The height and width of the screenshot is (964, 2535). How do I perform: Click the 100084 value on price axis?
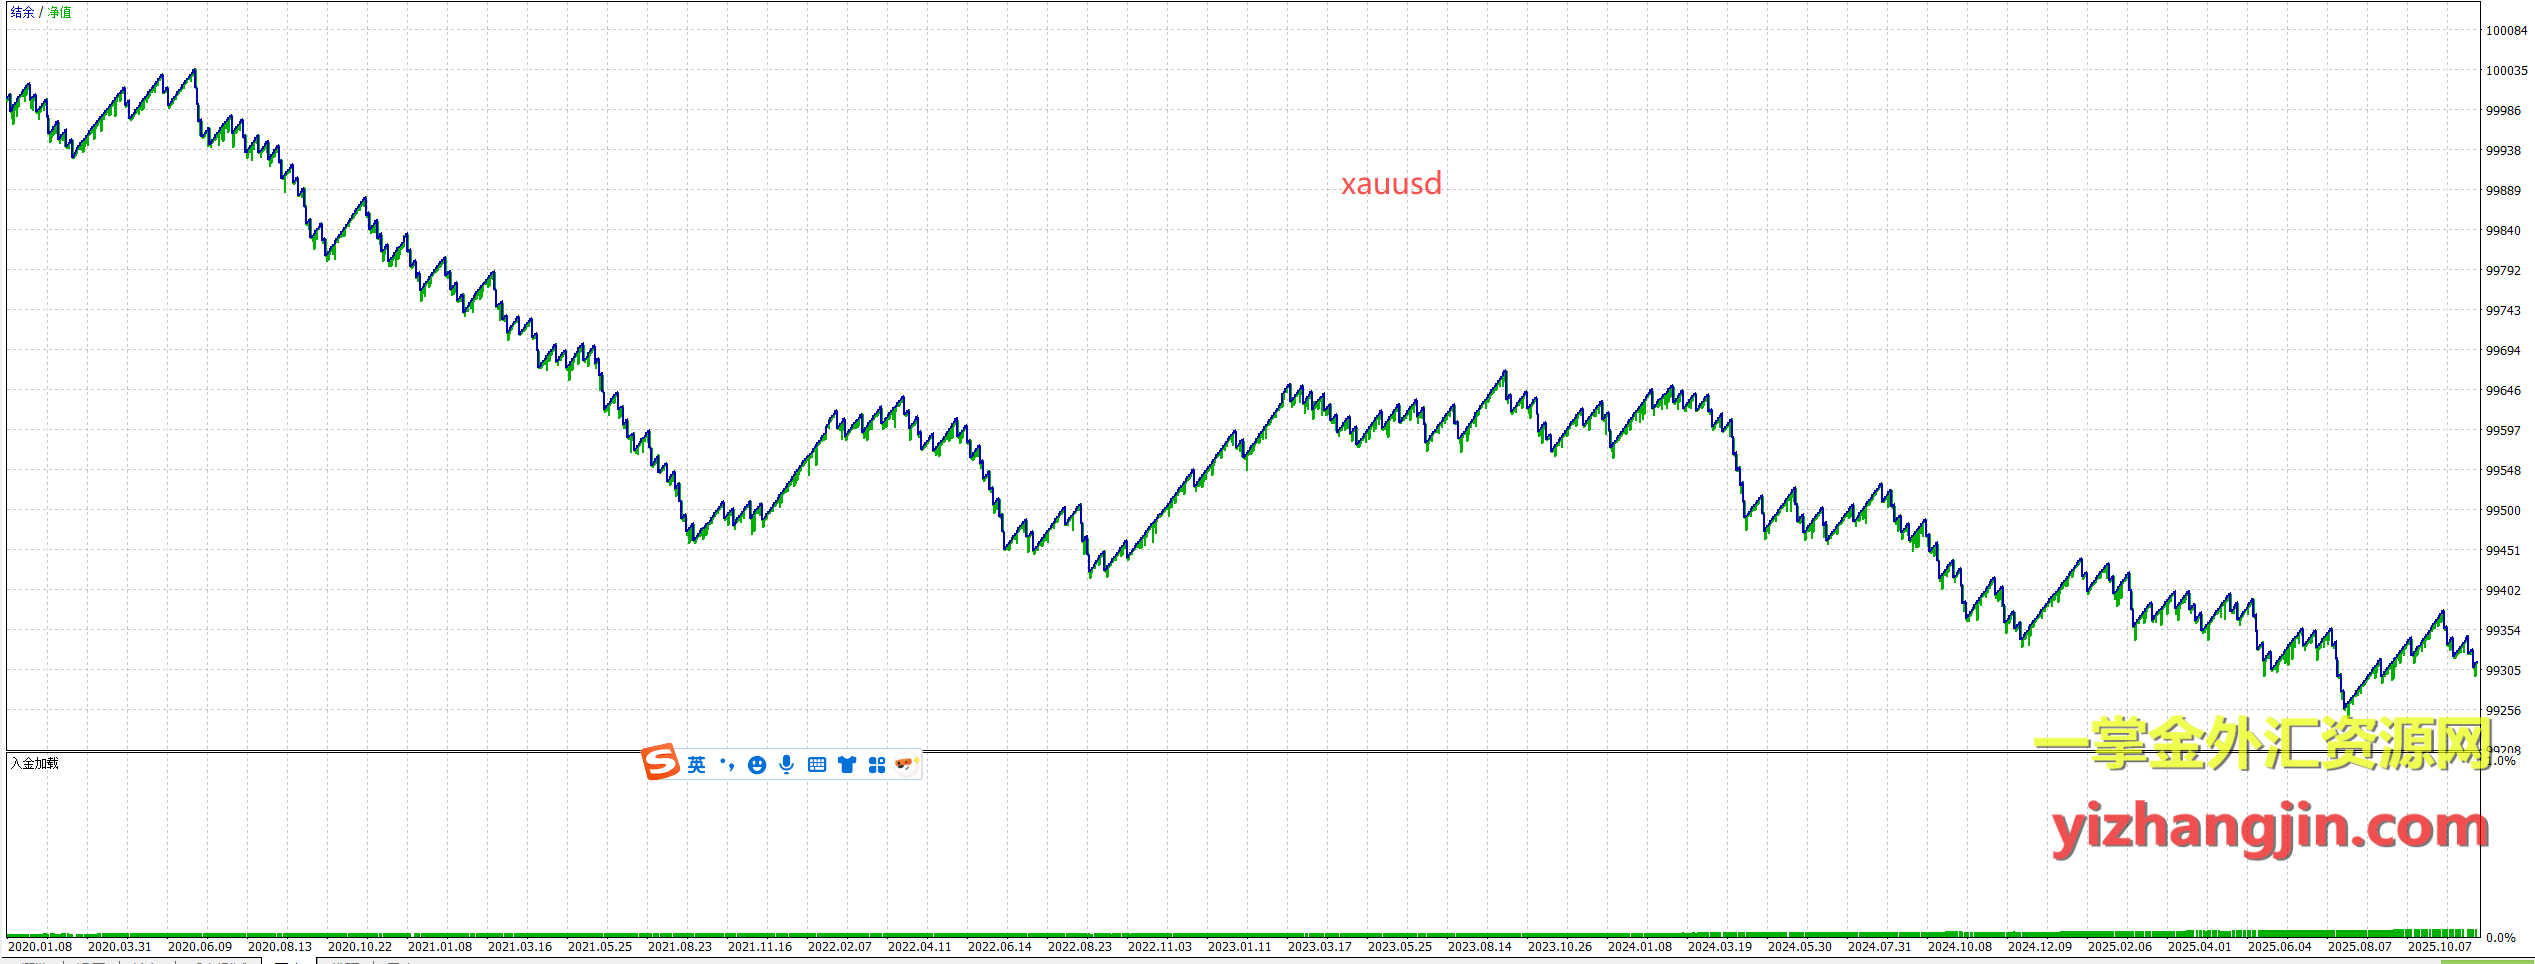pos(2506,31)
